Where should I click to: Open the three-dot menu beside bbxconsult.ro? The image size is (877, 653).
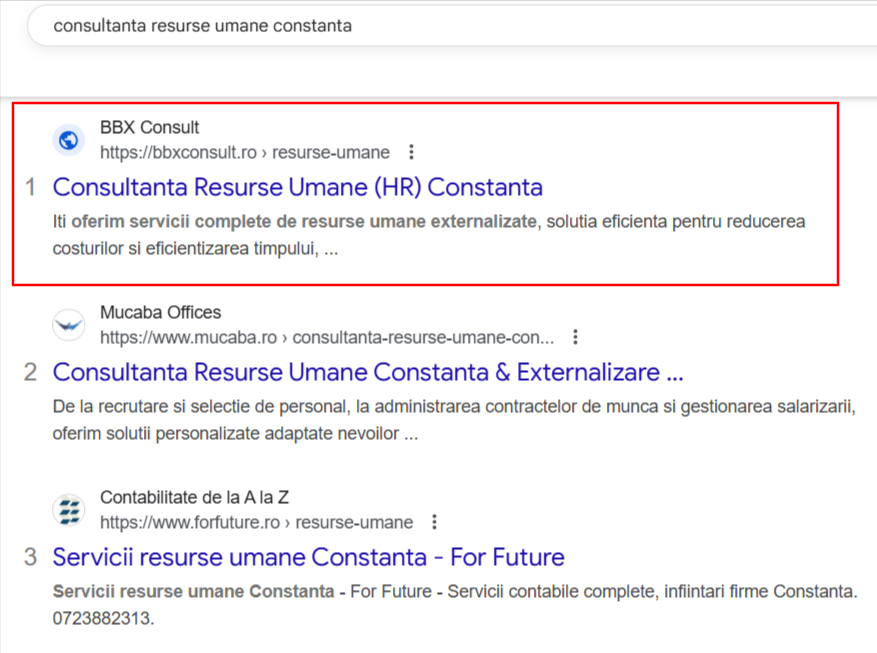(x=411, y=152)
